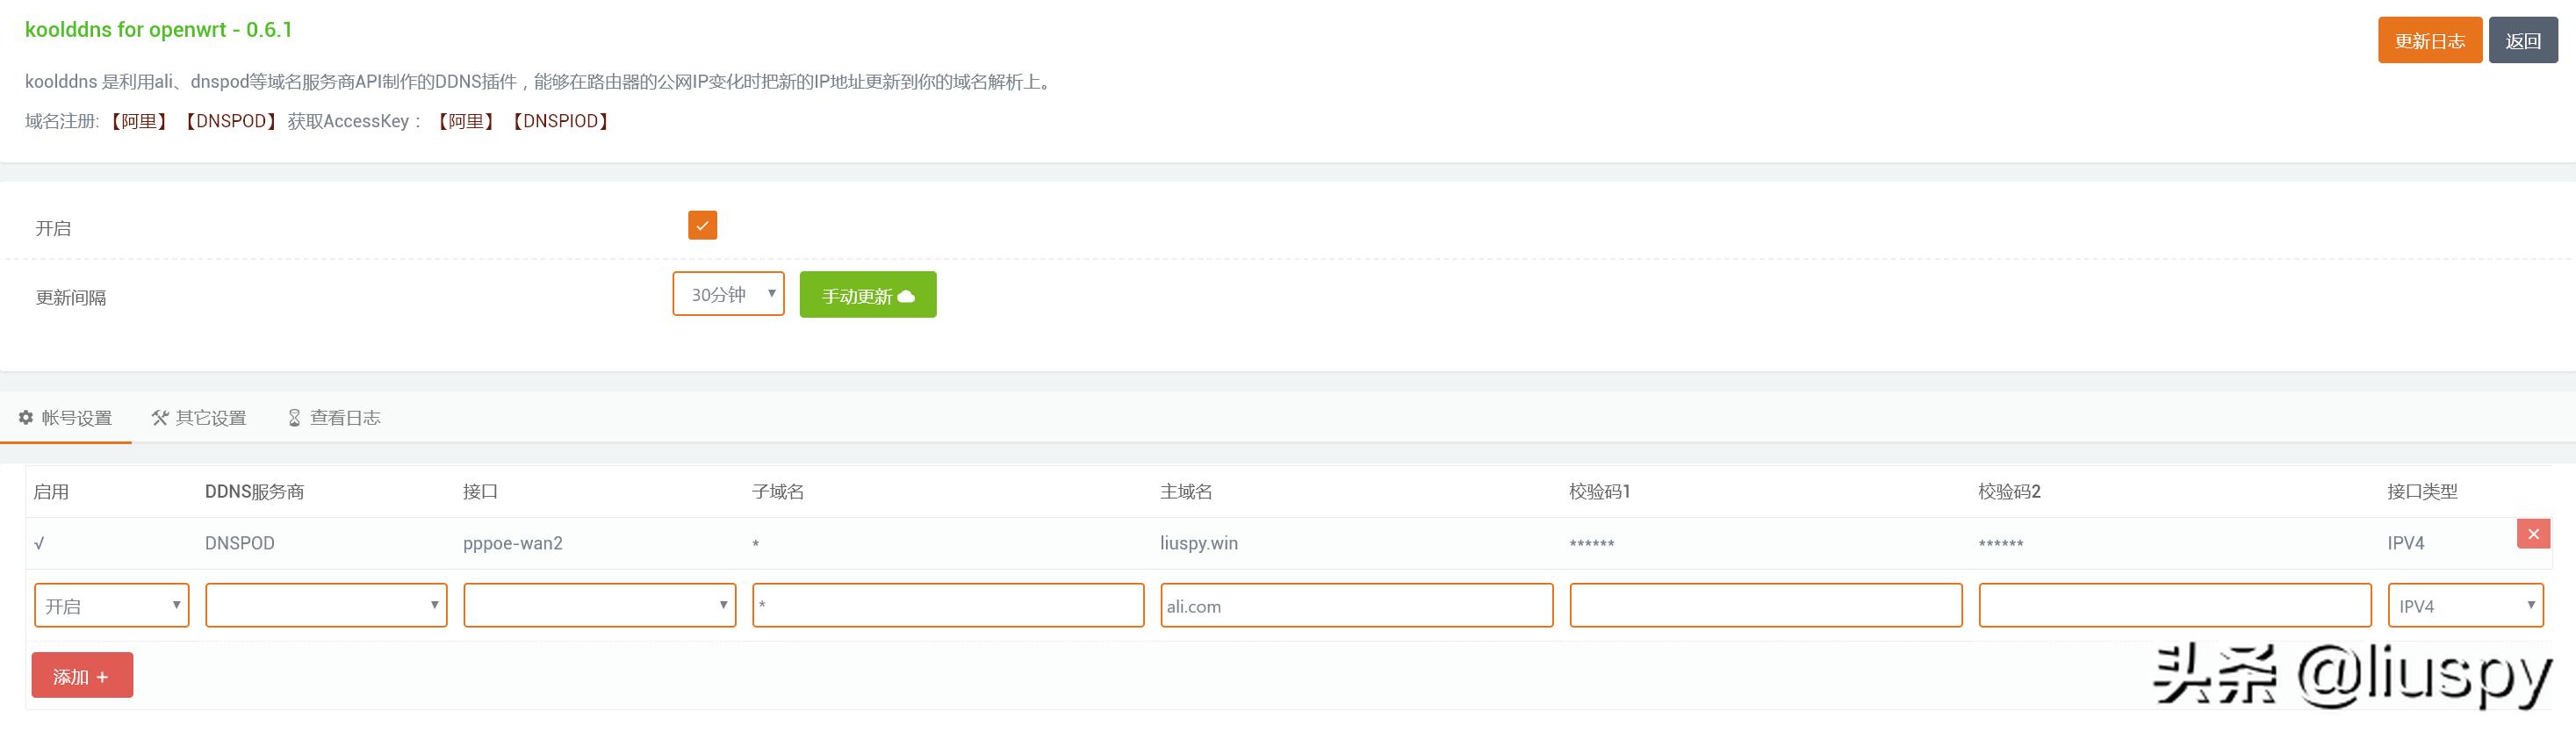Viewport: 2576px width, 732px height.
Task: Toggle the 开启 checkbox
Action: coord(702,225)
